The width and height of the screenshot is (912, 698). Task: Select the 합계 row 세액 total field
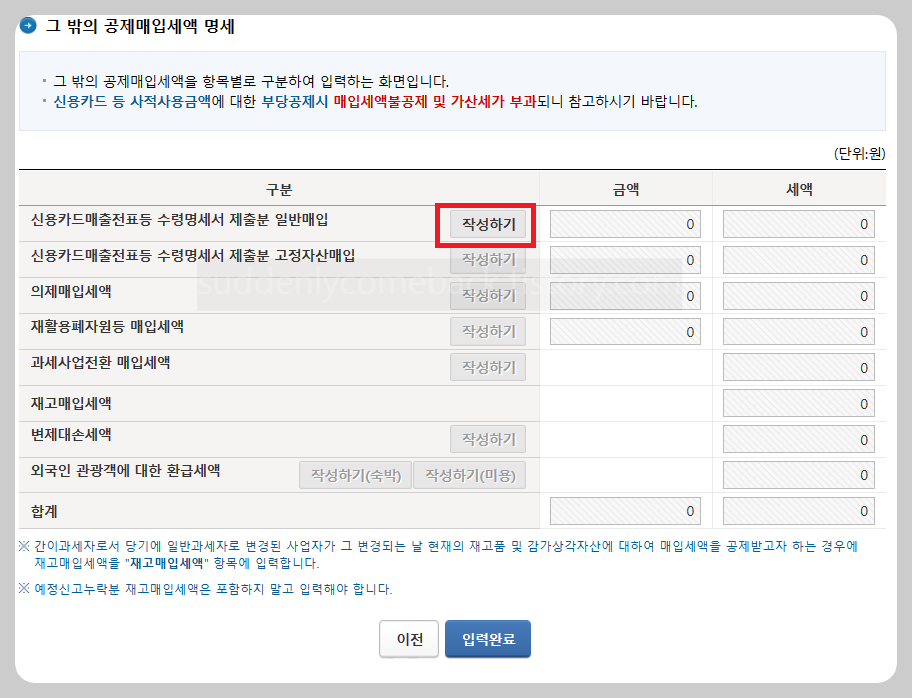798,510
